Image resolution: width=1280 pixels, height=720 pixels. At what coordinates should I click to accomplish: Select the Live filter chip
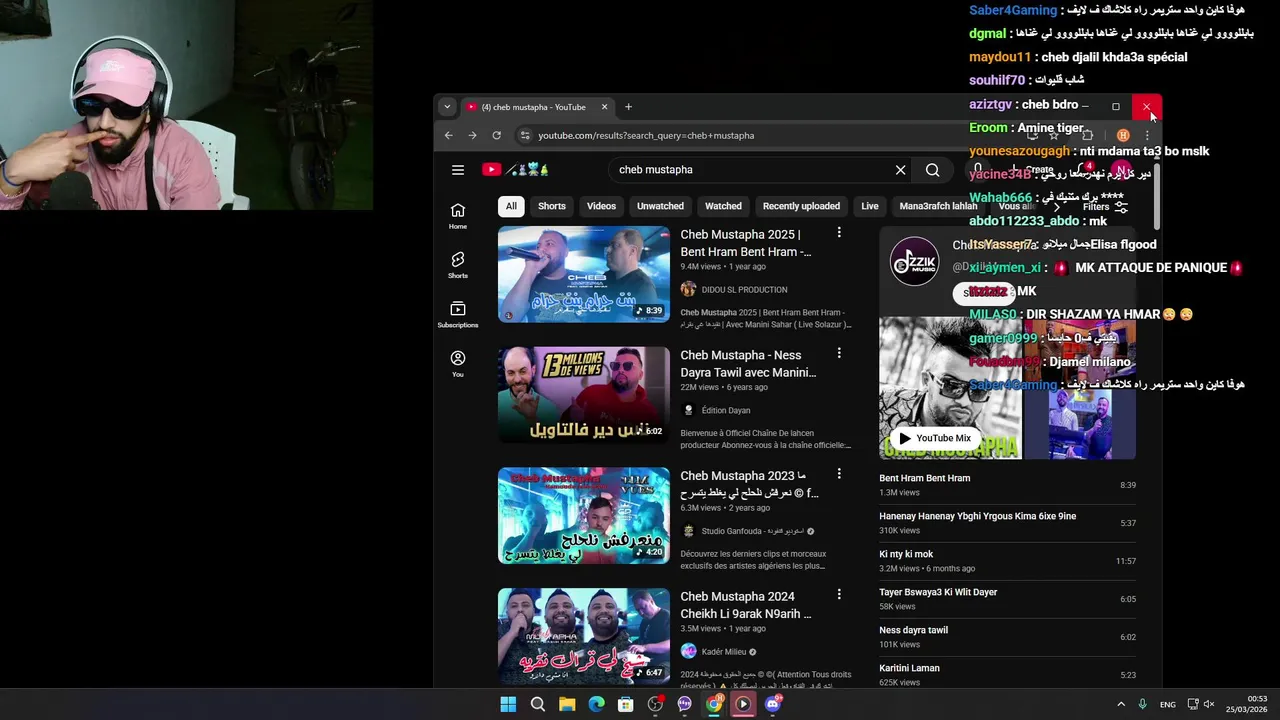click(x=870, y=206)
